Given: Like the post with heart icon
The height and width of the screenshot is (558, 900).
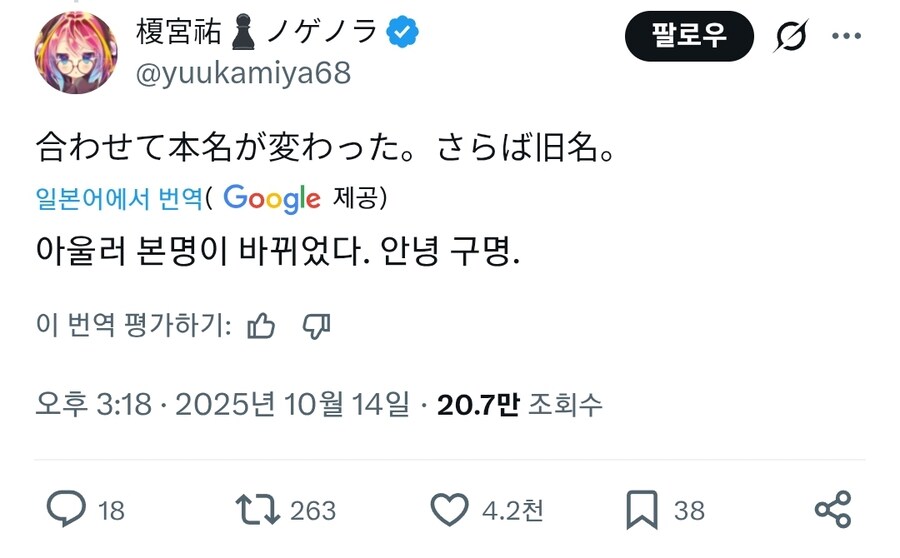Looking at the screenshot, I should coord(449,510).
